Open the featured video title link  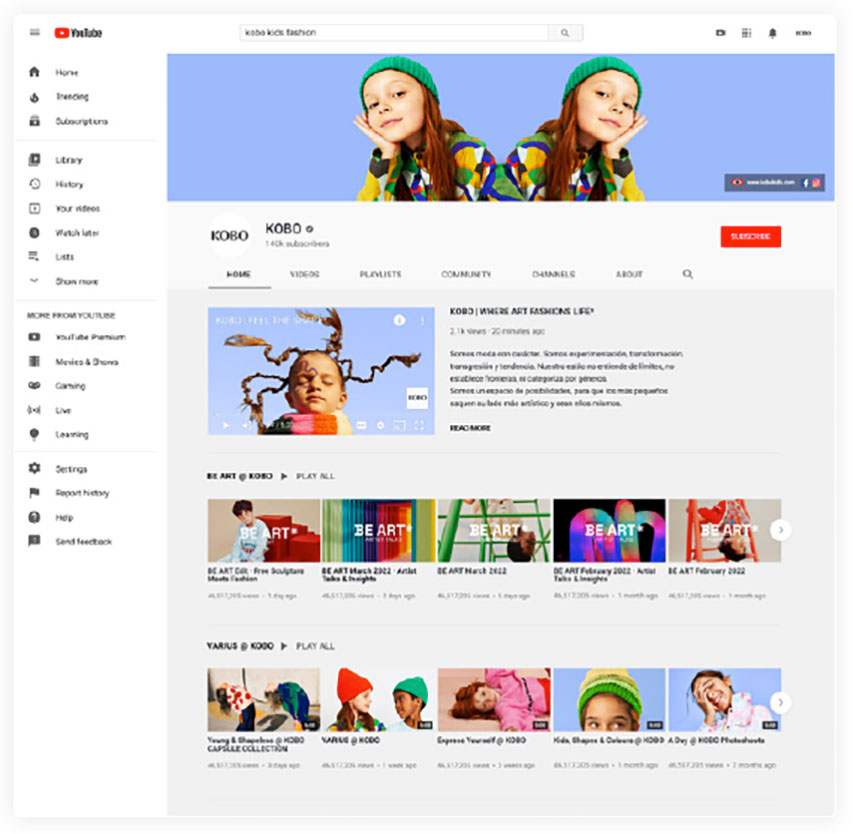521,311
